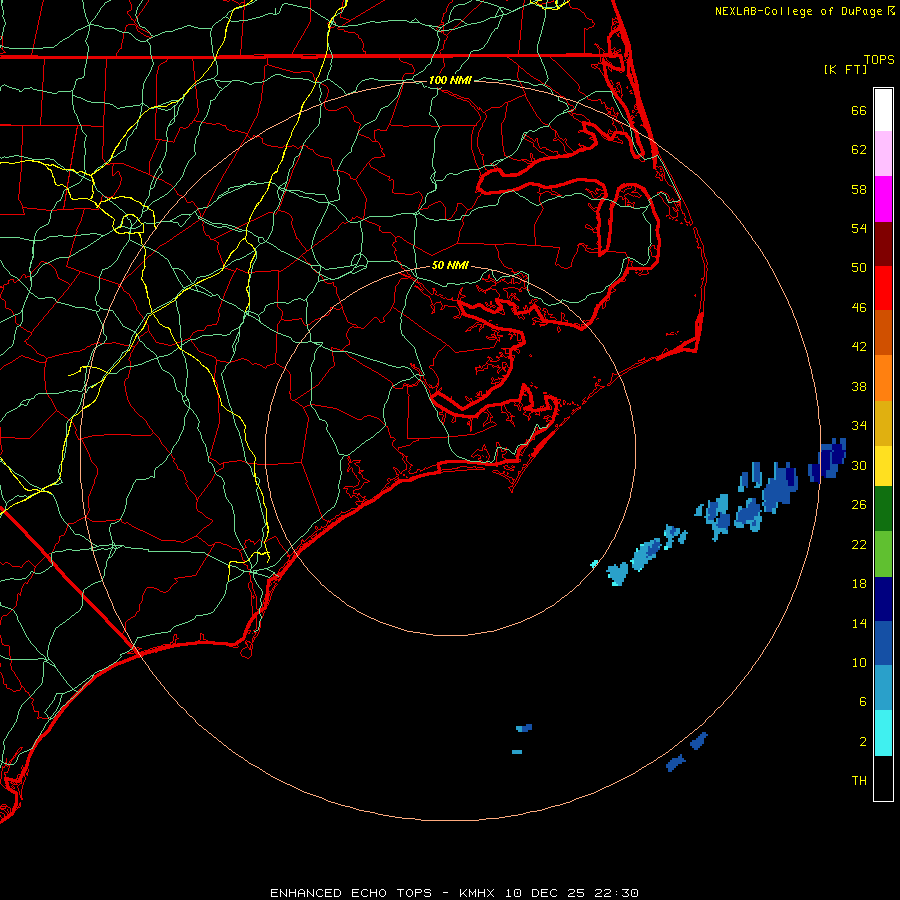The width and height of the screenshot is (900, 900).
Task: Select the magenta legend swatch
Action: pos(883,199)
